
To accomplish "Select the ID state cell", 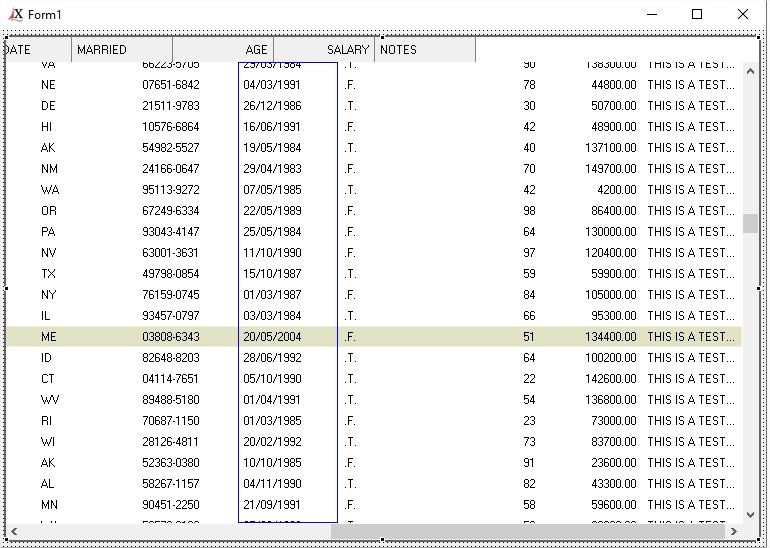I will click(x=46, y=358).
